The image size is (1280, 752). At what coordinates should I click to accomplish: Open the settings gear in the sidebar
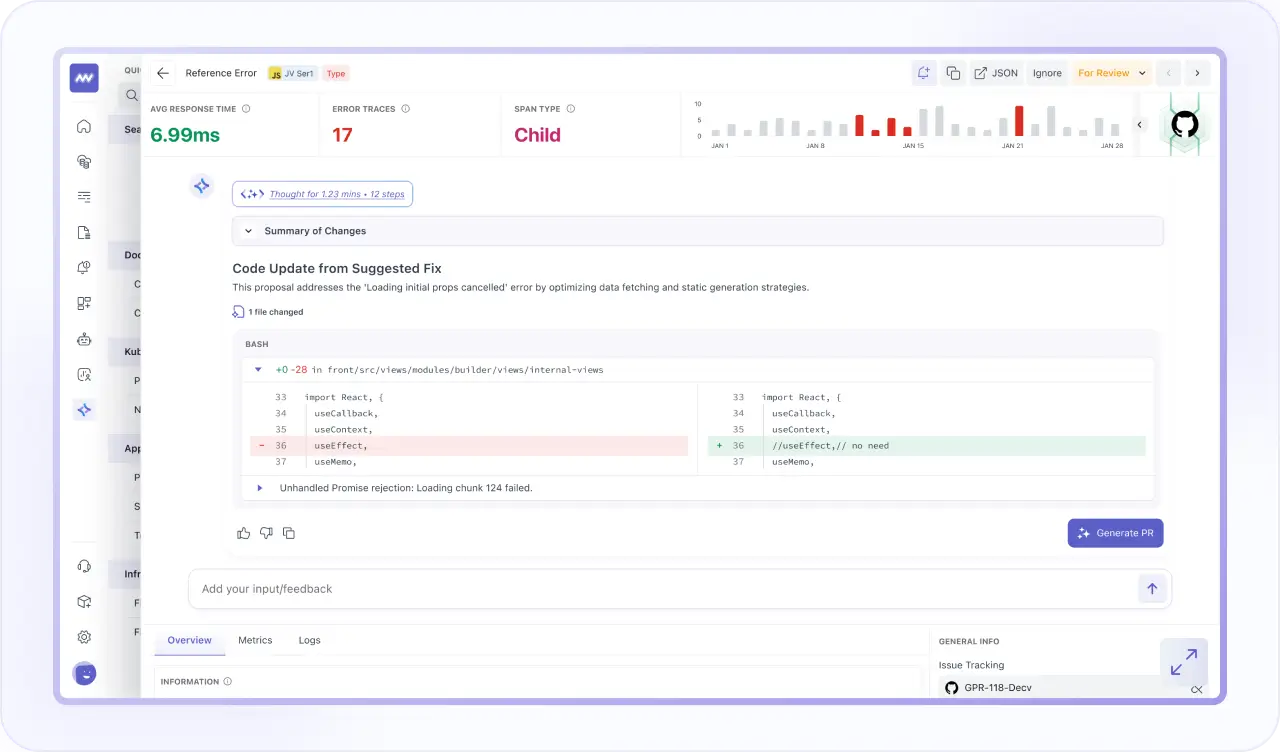pos(84,636)
